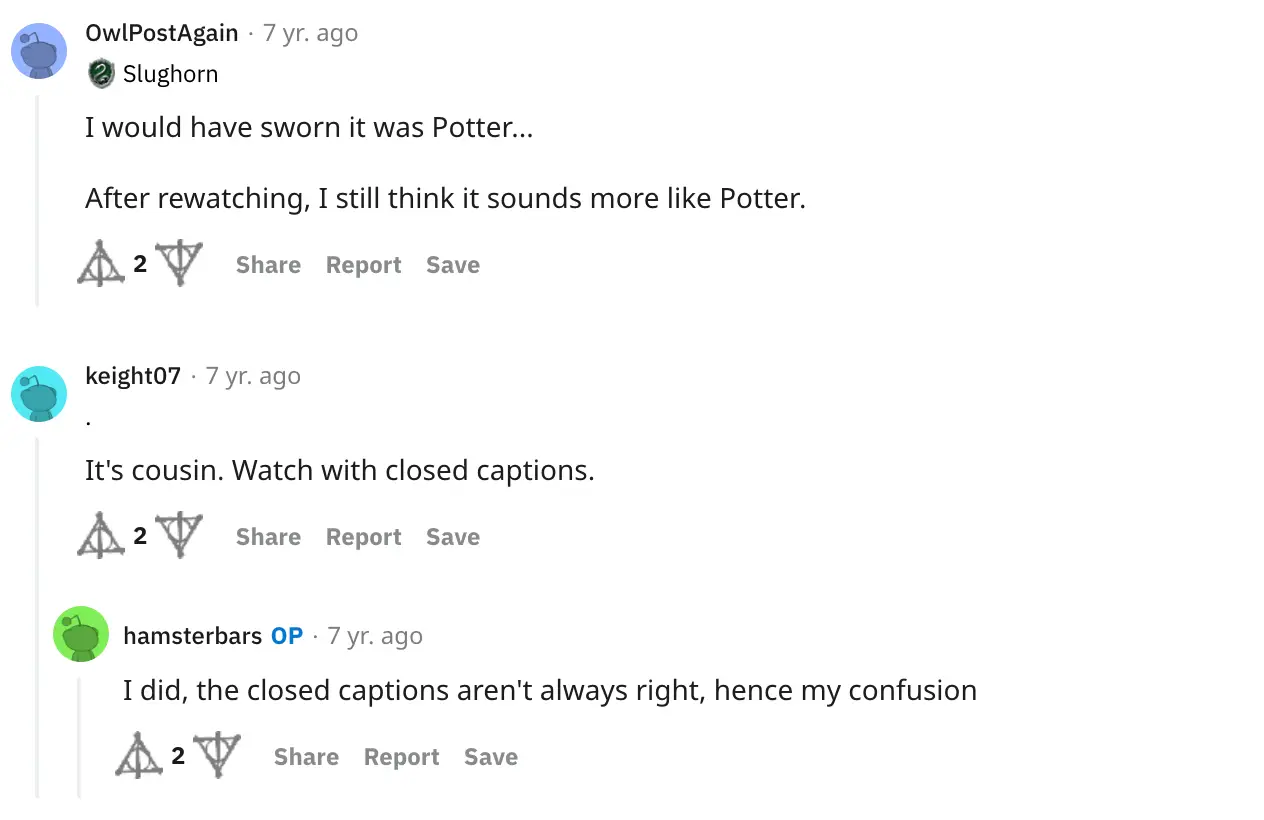1264x820 pixels.
Task: Click OwlPostAgain's blue avatar
Action: pos(39,51)
